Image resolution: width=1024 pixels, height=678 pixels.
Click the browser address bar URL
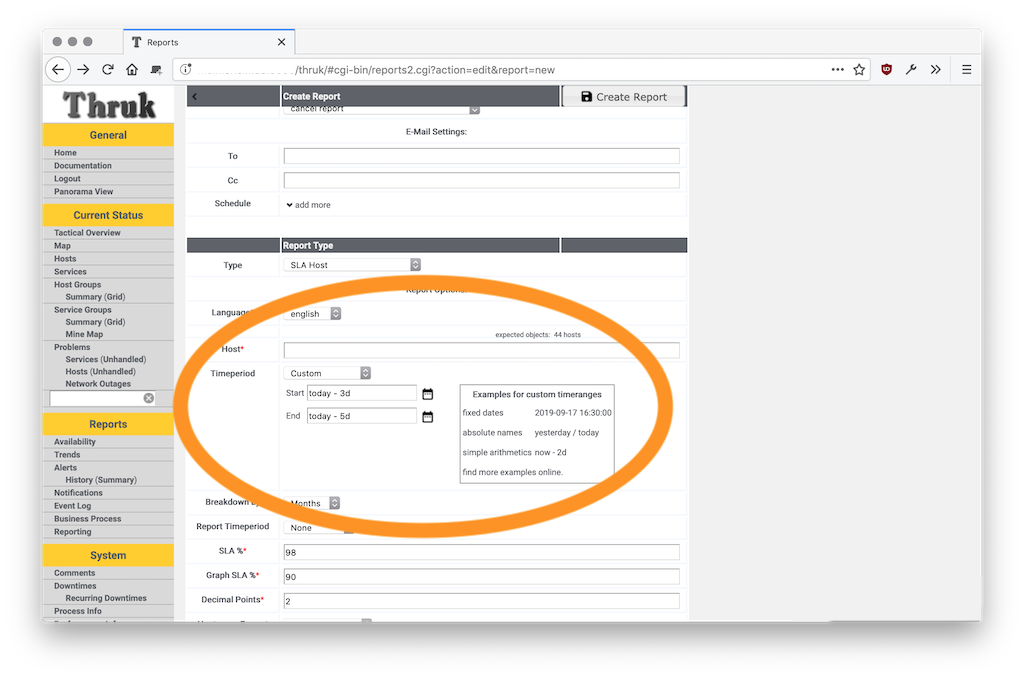(425, 70)
